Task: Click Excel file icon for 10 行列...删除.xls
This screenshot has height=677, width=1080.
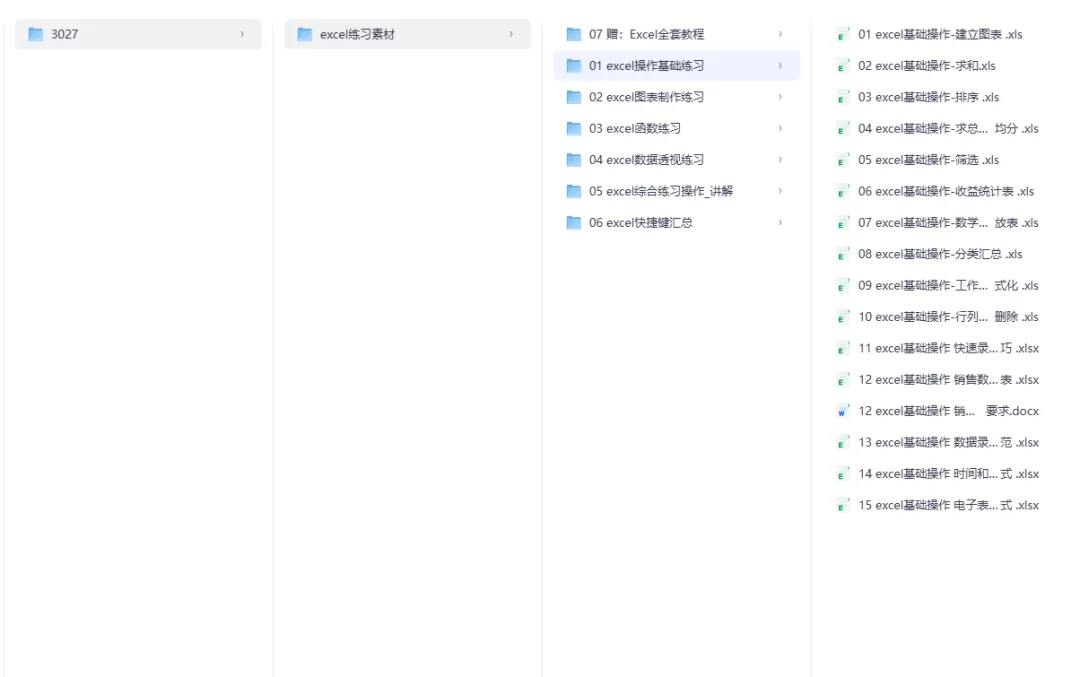Action: click(x=843, y=317)
